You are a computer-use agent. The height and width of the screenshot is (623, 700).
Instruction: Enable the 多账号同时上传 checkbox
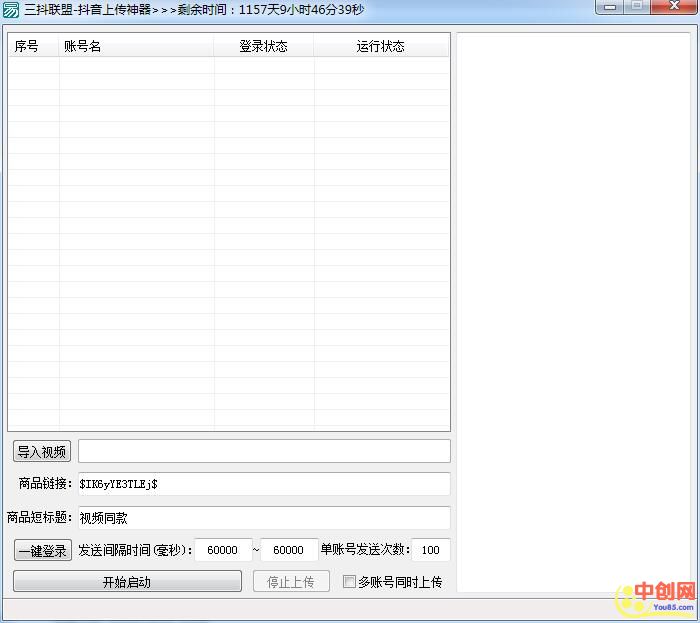[x=349, y=581]
